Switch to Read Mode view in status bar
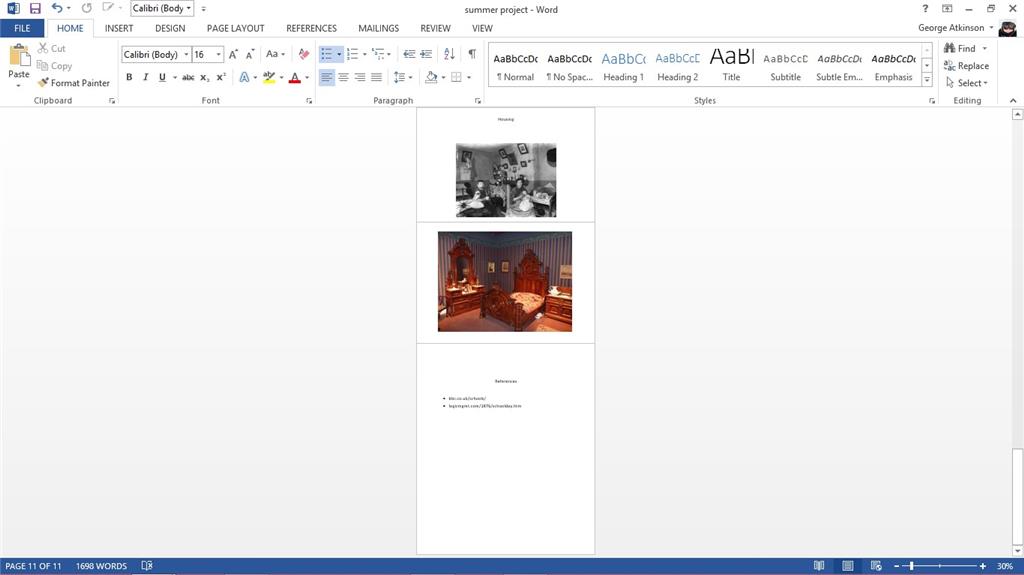Screen dimensions: 1024x575 click(819, 566)
